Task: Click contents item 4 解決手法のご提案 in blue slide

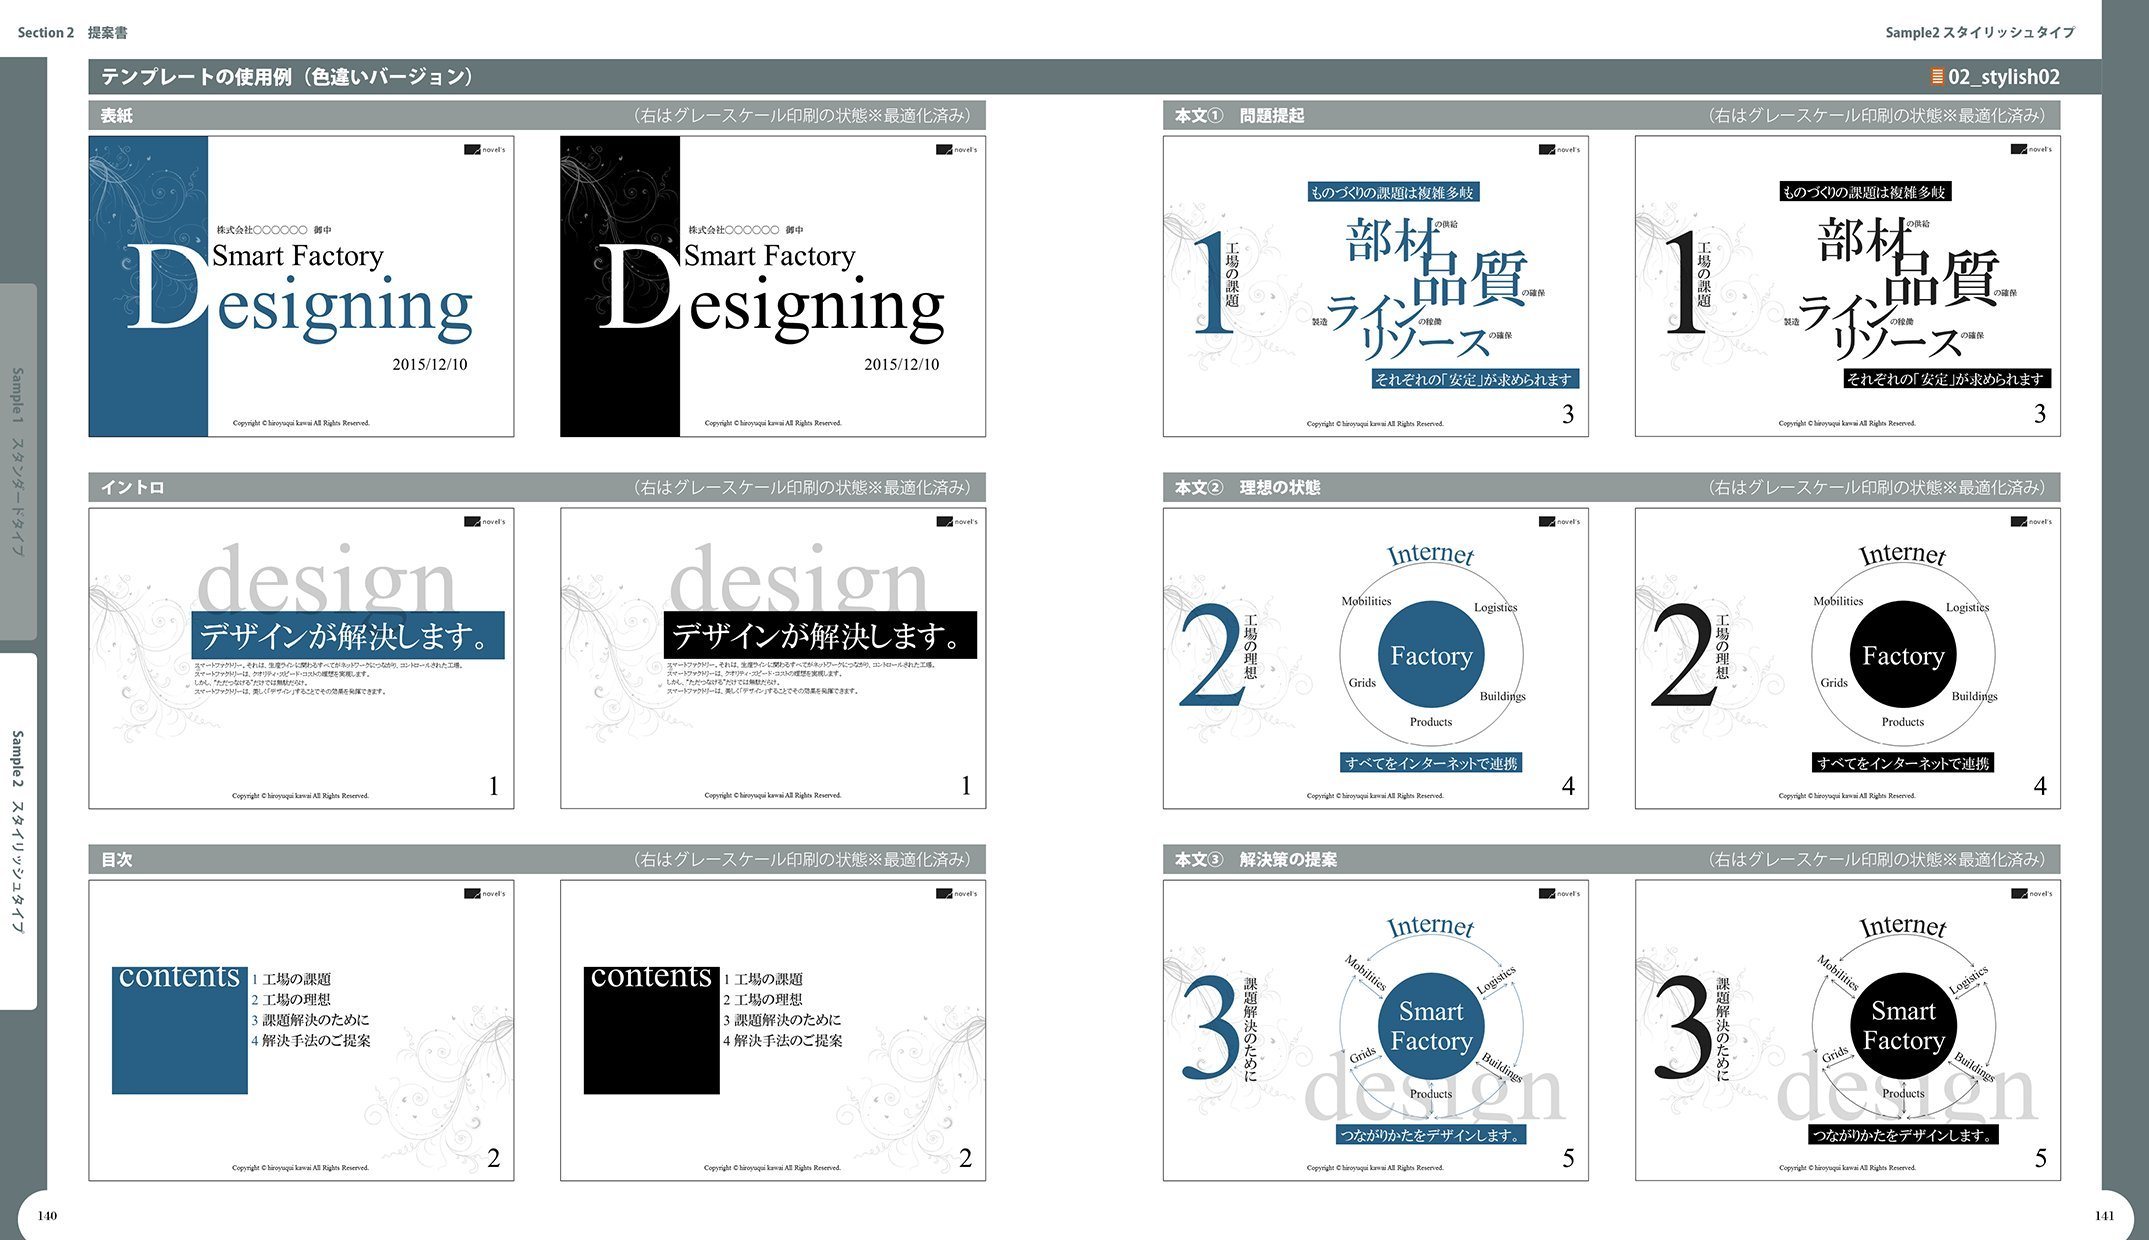Action: pos(312,1041)
